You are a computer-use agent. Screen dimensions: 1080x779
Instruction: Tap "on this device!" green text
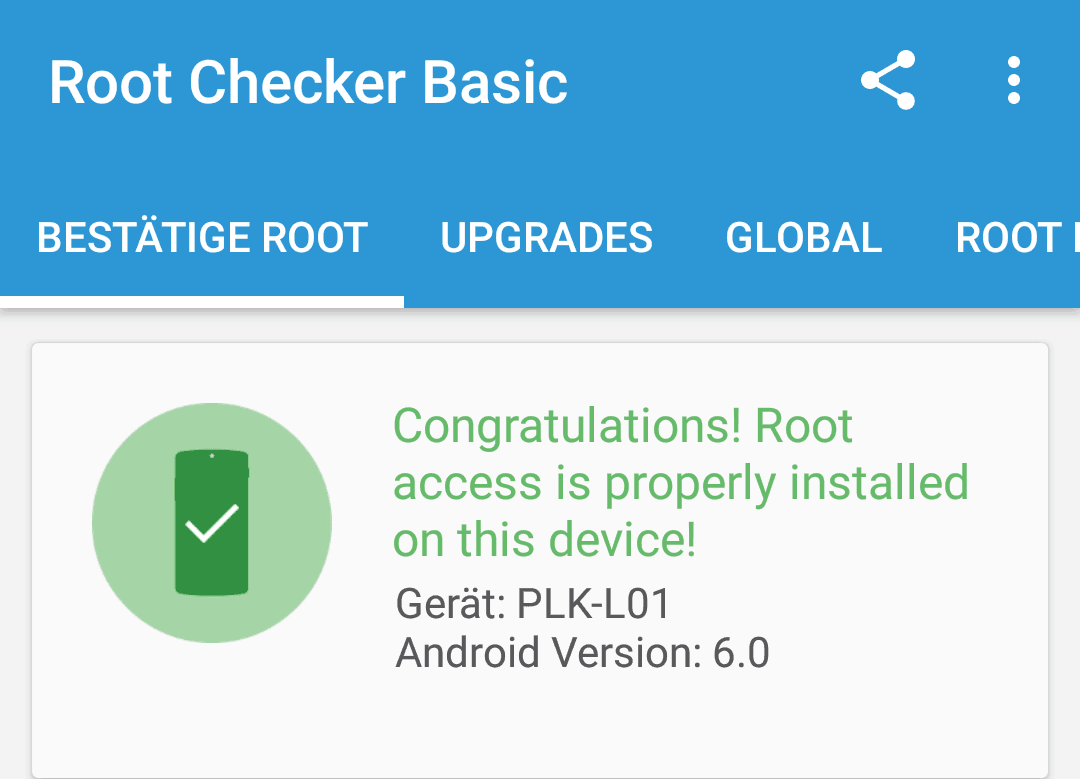(x=544, y=539)
